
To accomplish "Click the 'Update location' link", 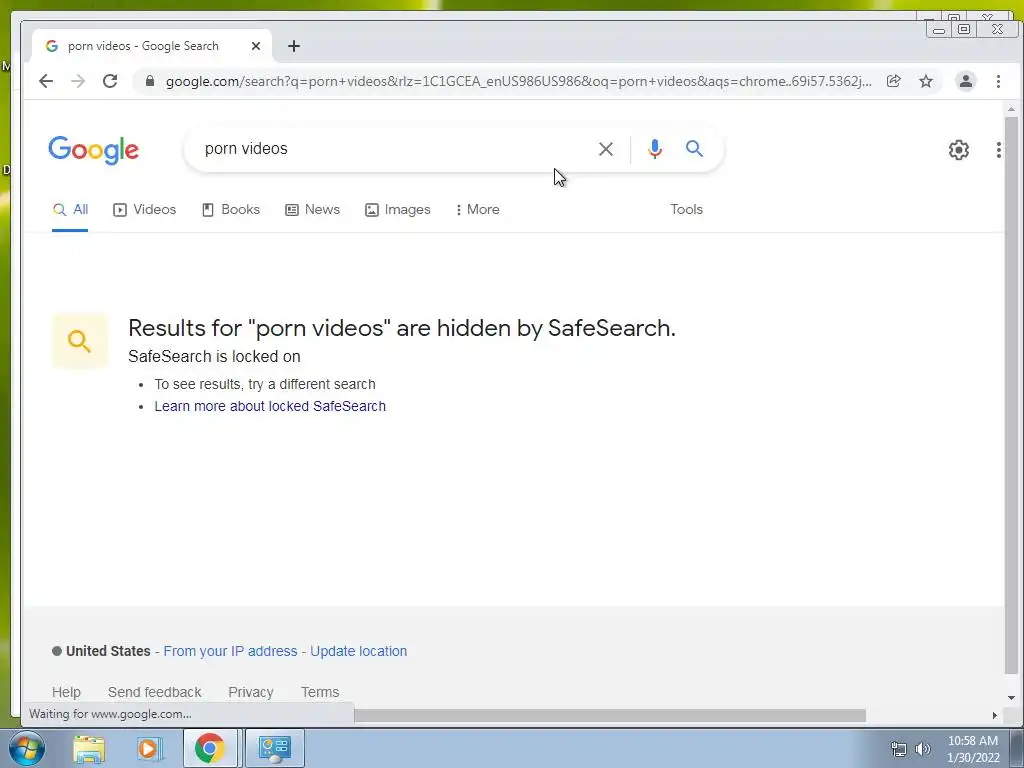I will pyautogui.click(x=359, y=651).
